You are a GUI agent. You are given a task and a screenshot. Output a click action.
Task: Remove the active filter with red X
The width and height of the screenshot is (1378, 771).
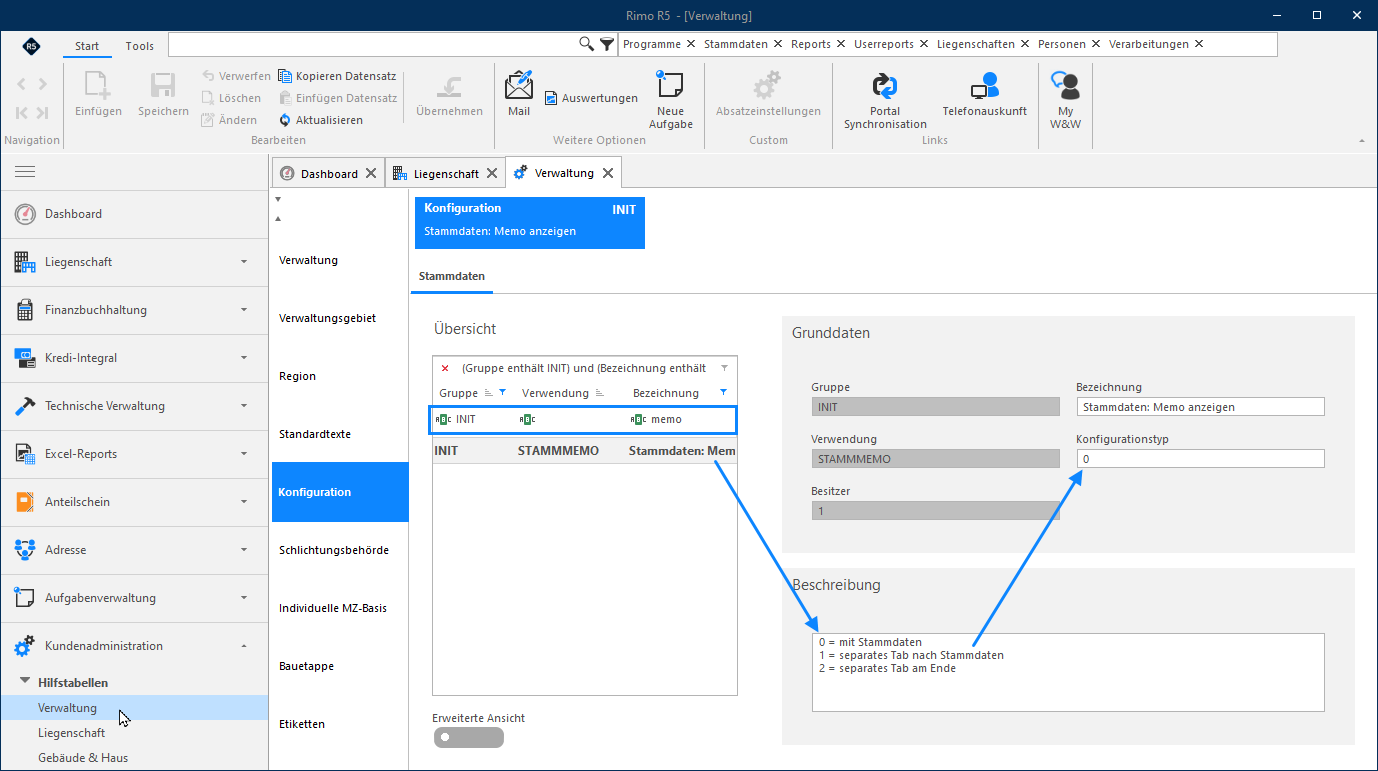point(445,368)
